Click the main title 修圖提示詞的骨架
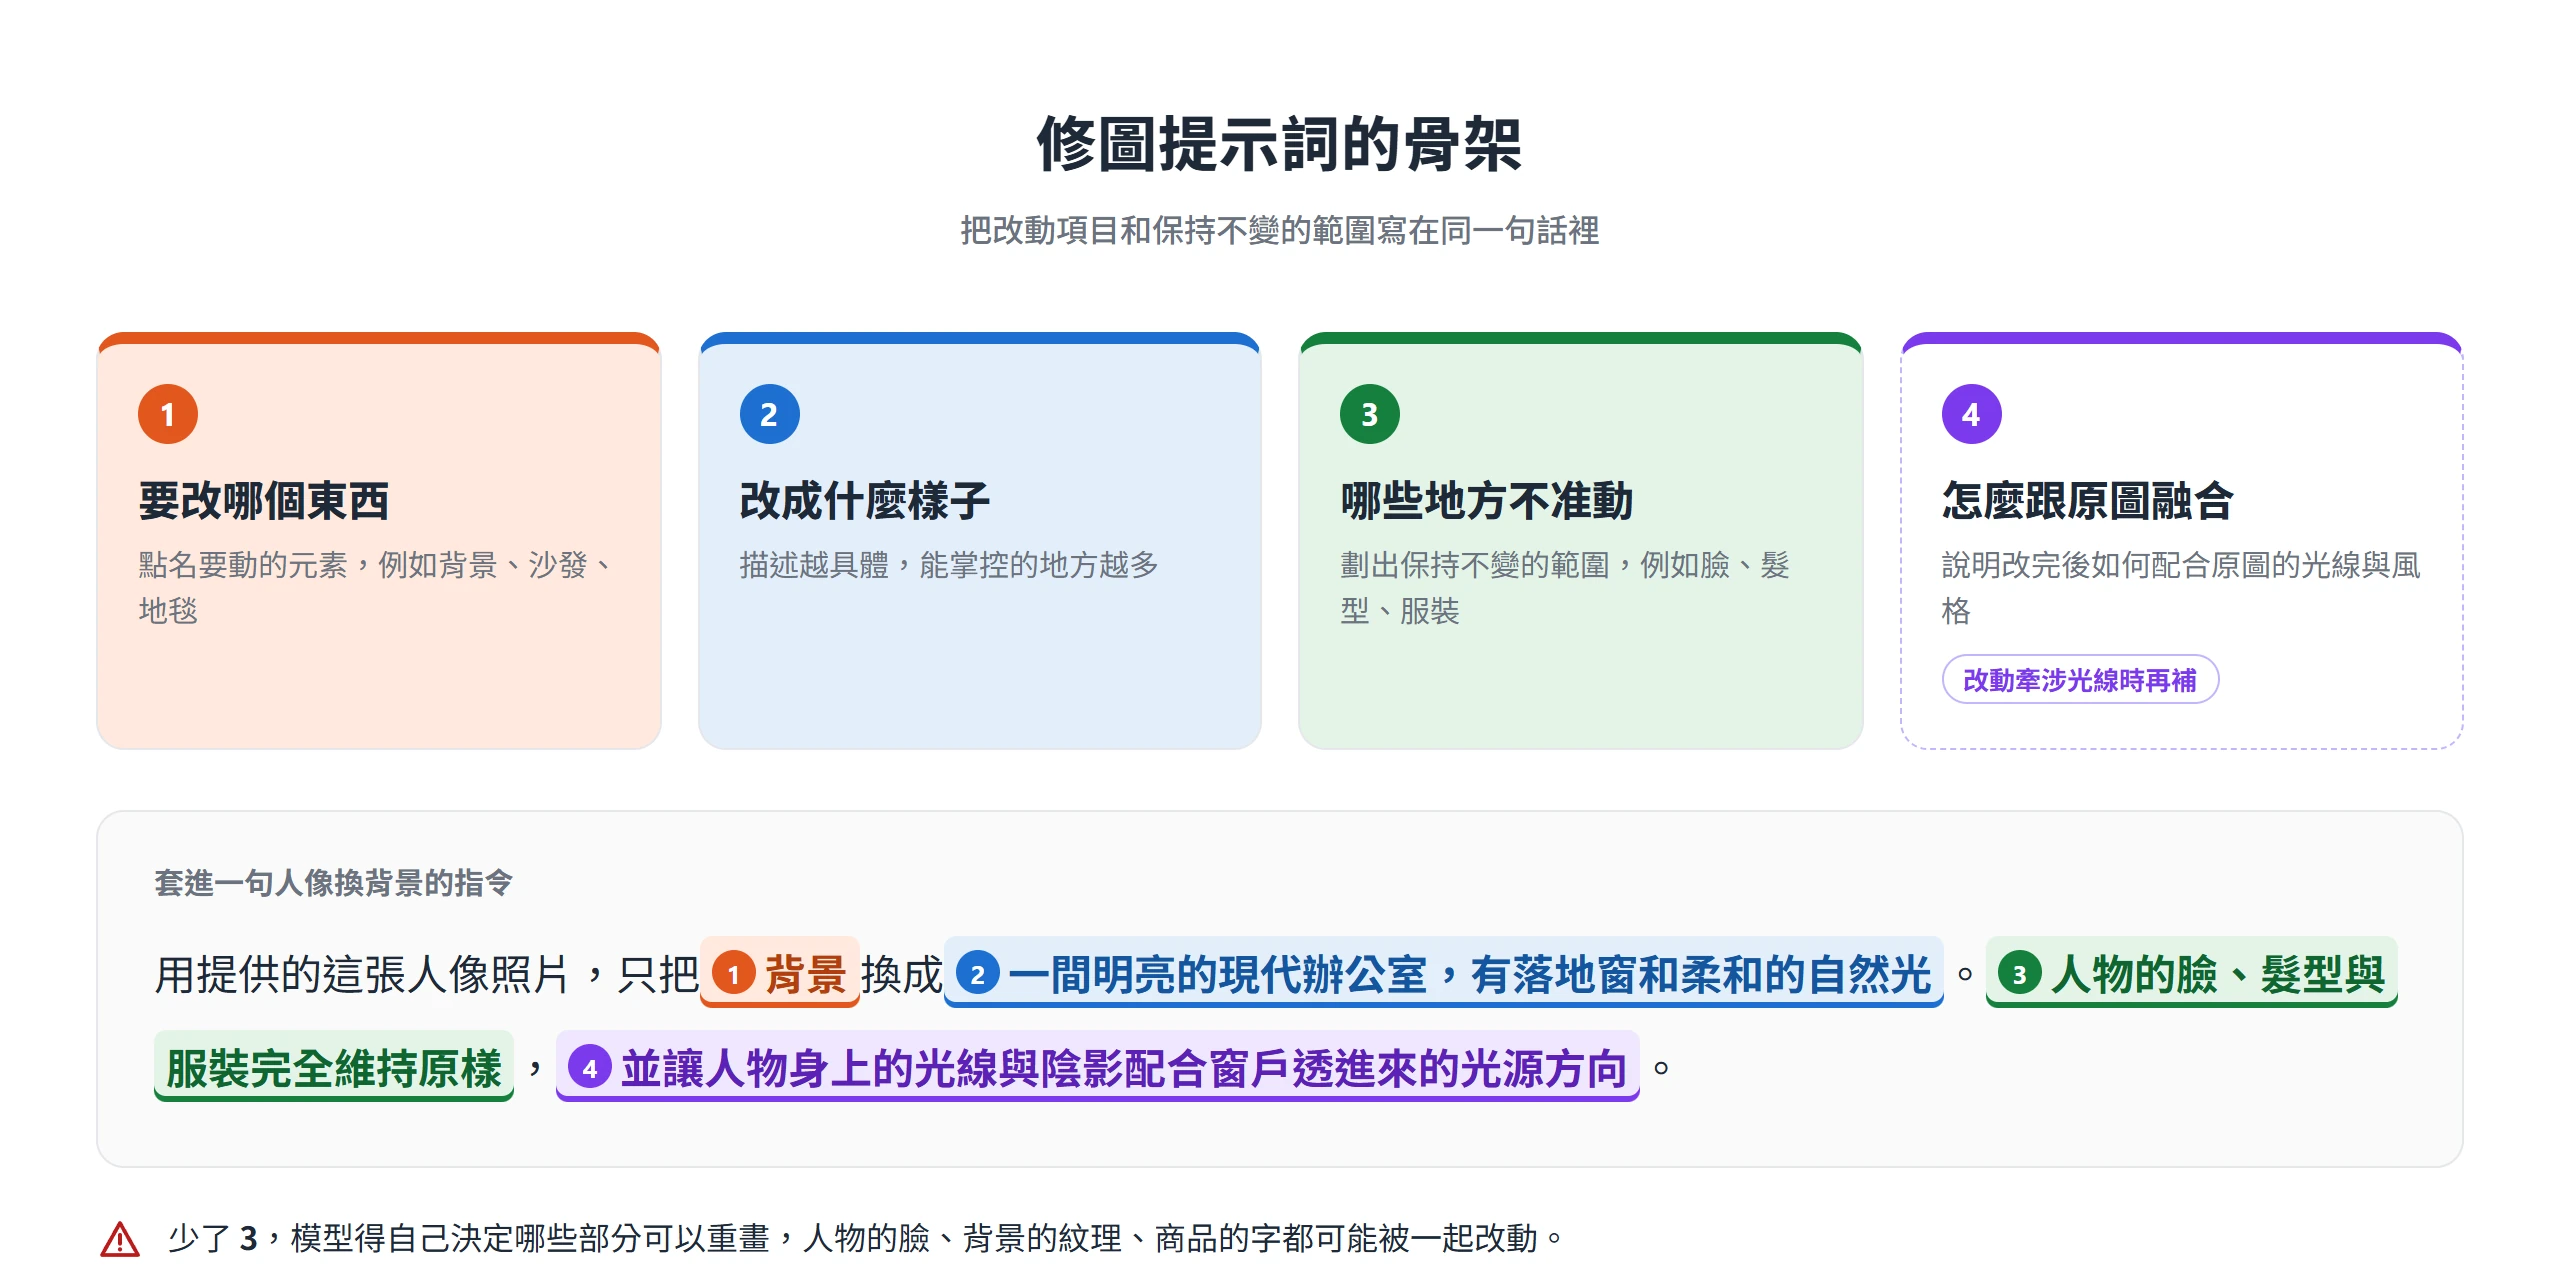Viewport: 2560px width, 1281px height. (x=1279, y=144)
